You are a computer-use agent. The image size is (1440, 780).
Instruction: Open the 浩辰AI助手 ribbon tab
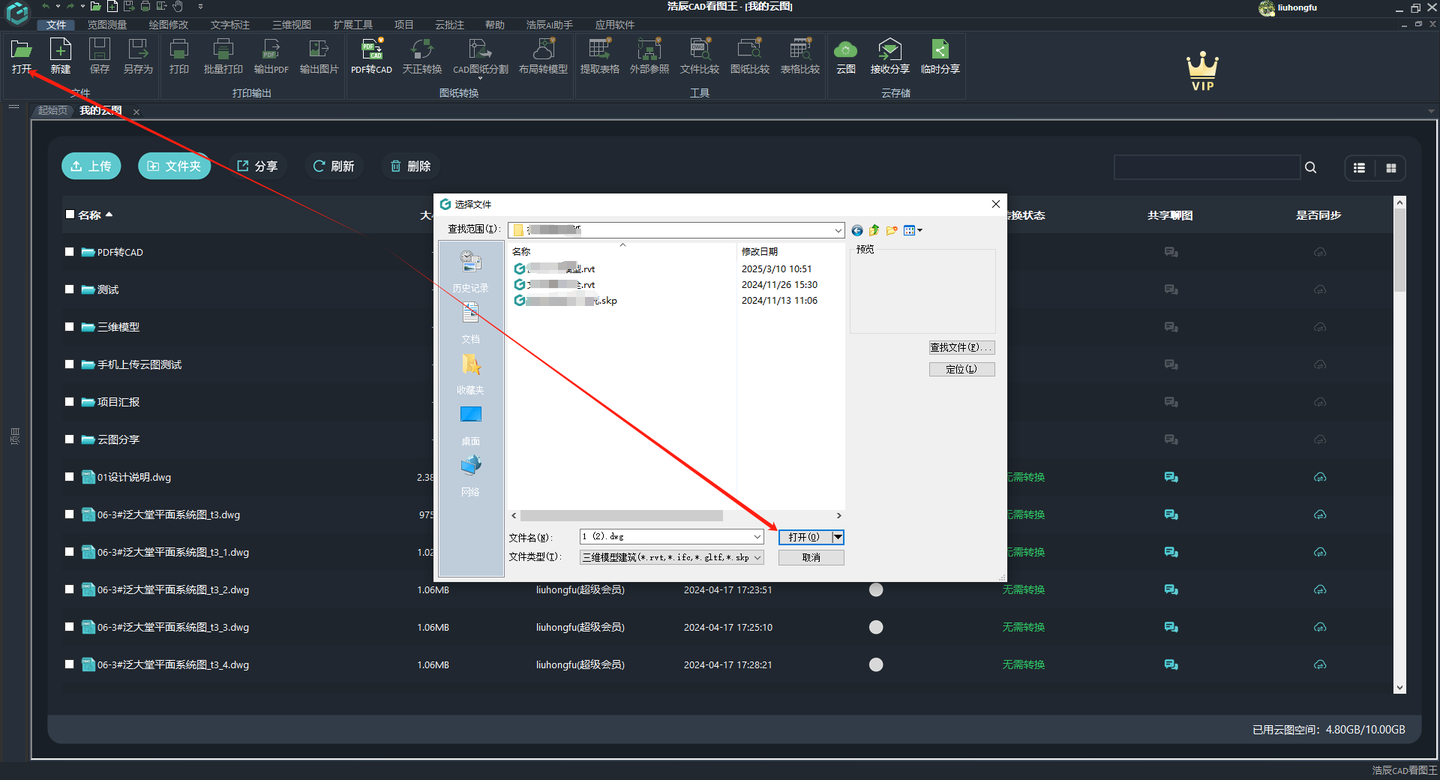[x=549, y=24]
